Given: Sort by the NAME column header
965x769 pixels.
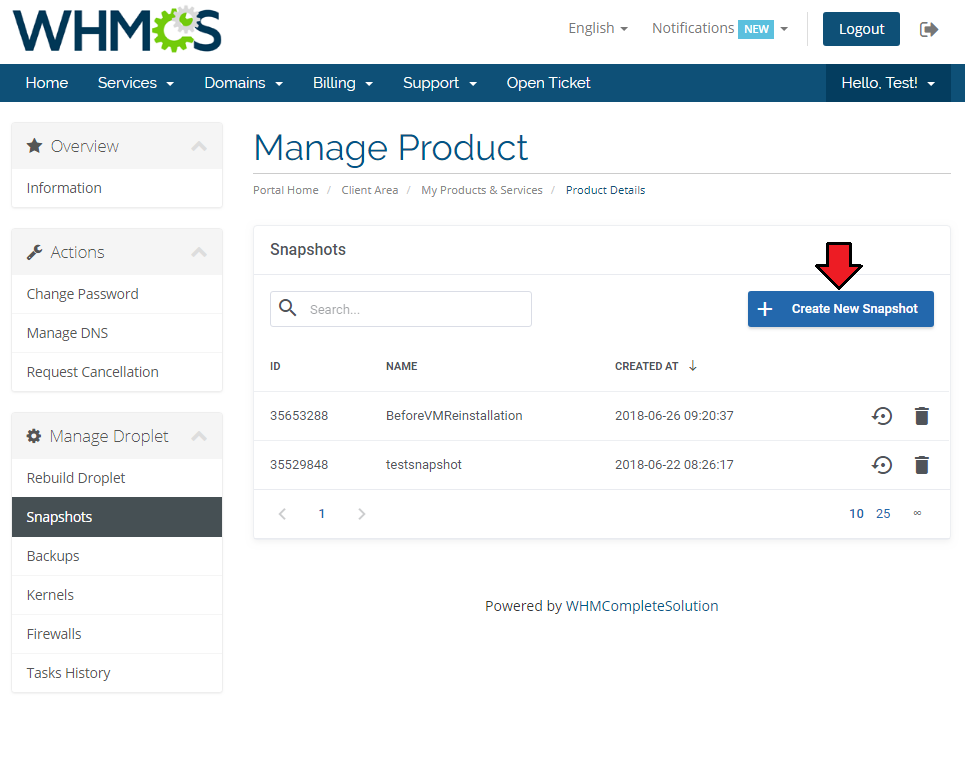Looking at the screenshot, I should tap(401, 366).
